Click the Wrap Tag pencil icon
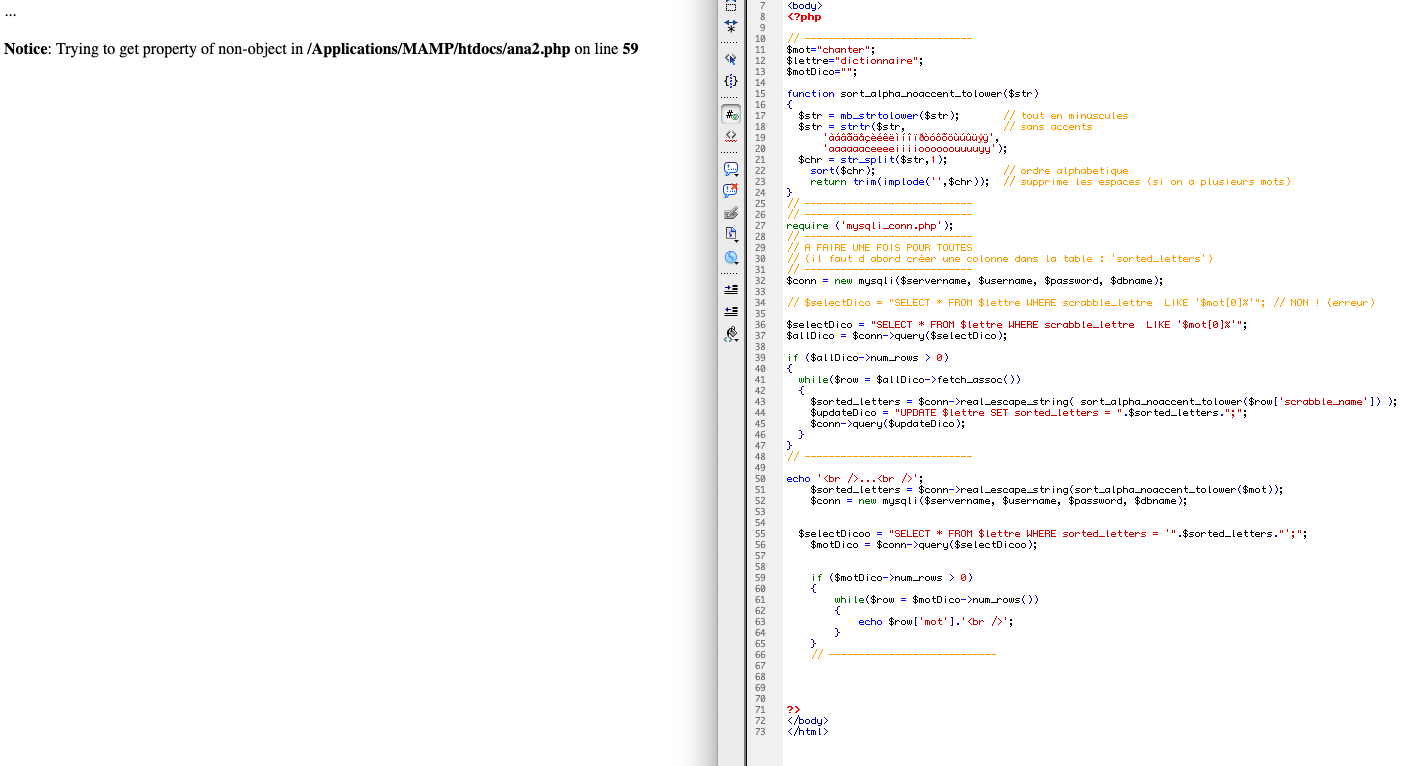 731,212
